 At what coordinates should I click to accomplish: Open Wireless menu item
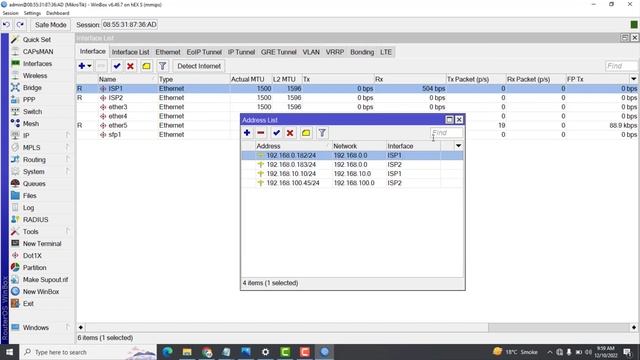(x=35, y=76)
